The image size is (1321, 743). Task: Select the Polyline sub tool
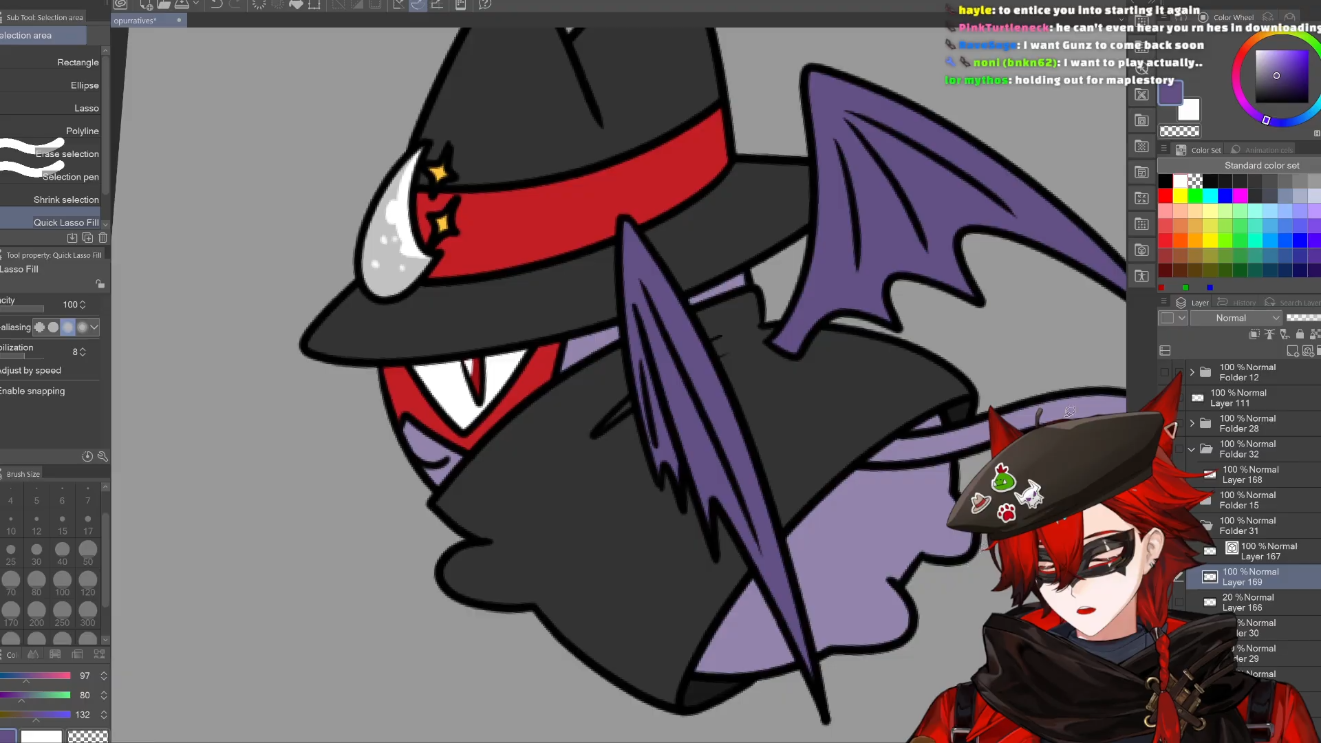coord(52,131)
